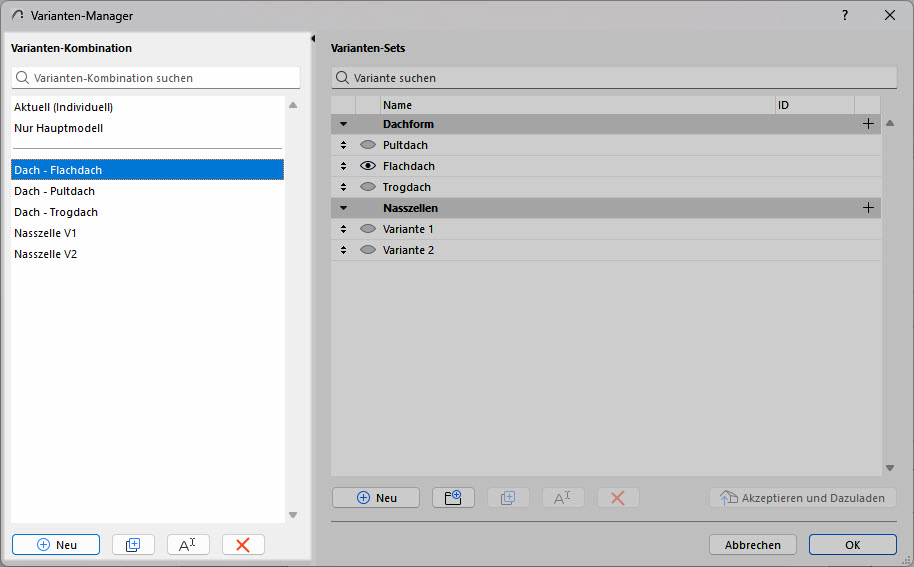Click Neu button under Varianten-Kombination
The height and width of the screenshot is (567, 914).
56,545
